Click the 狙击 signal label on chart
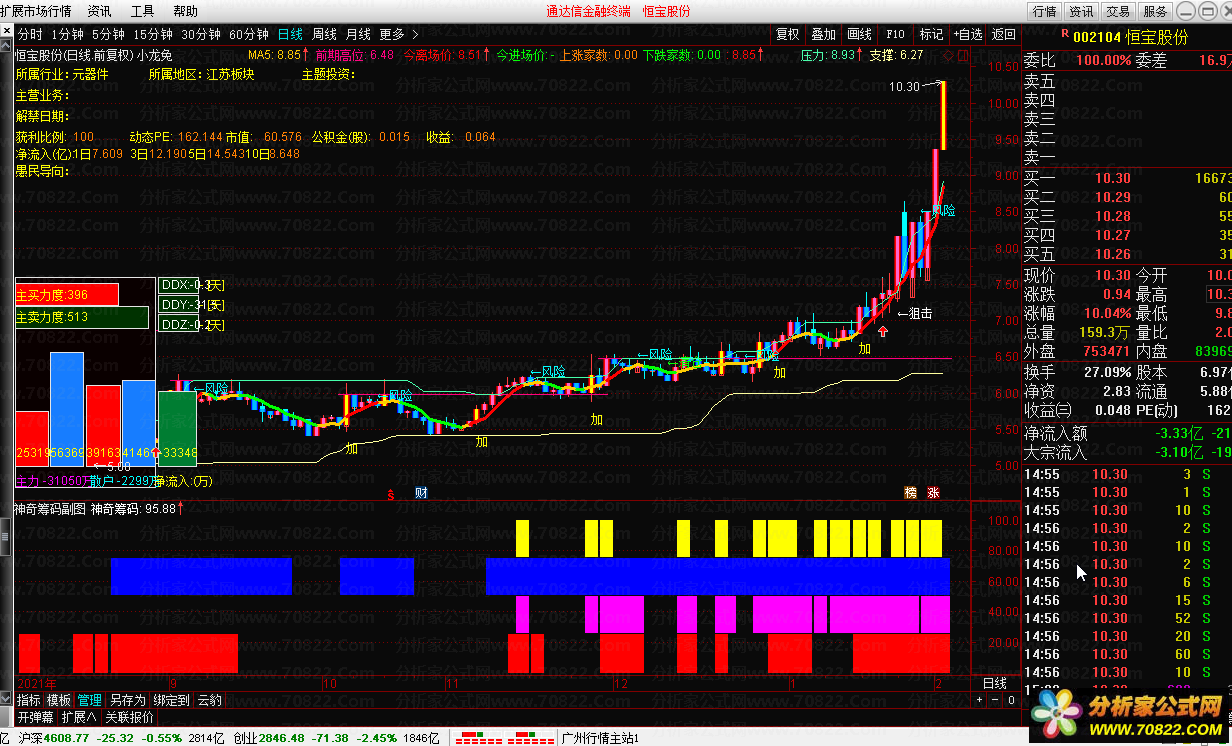 914,313
